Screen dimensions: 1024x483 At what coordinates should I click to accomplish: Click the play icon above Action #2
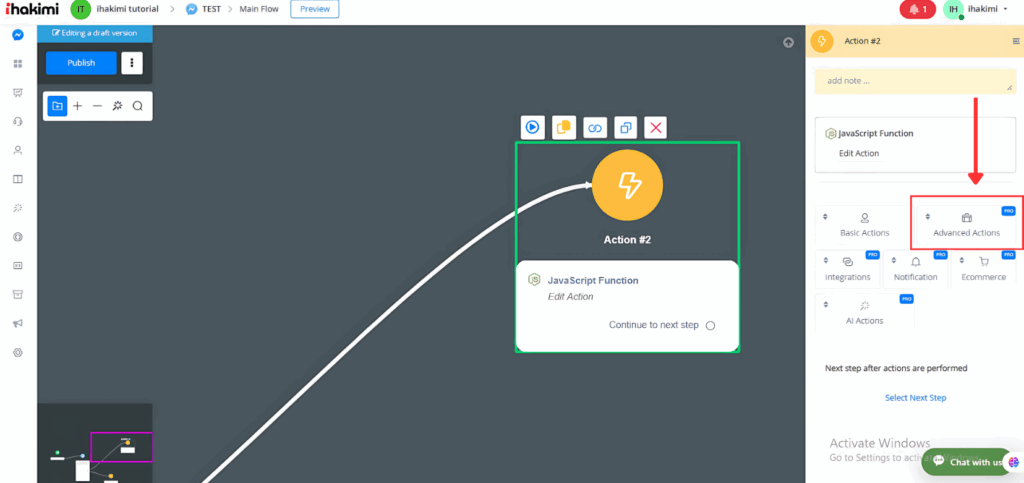[532, 128]
